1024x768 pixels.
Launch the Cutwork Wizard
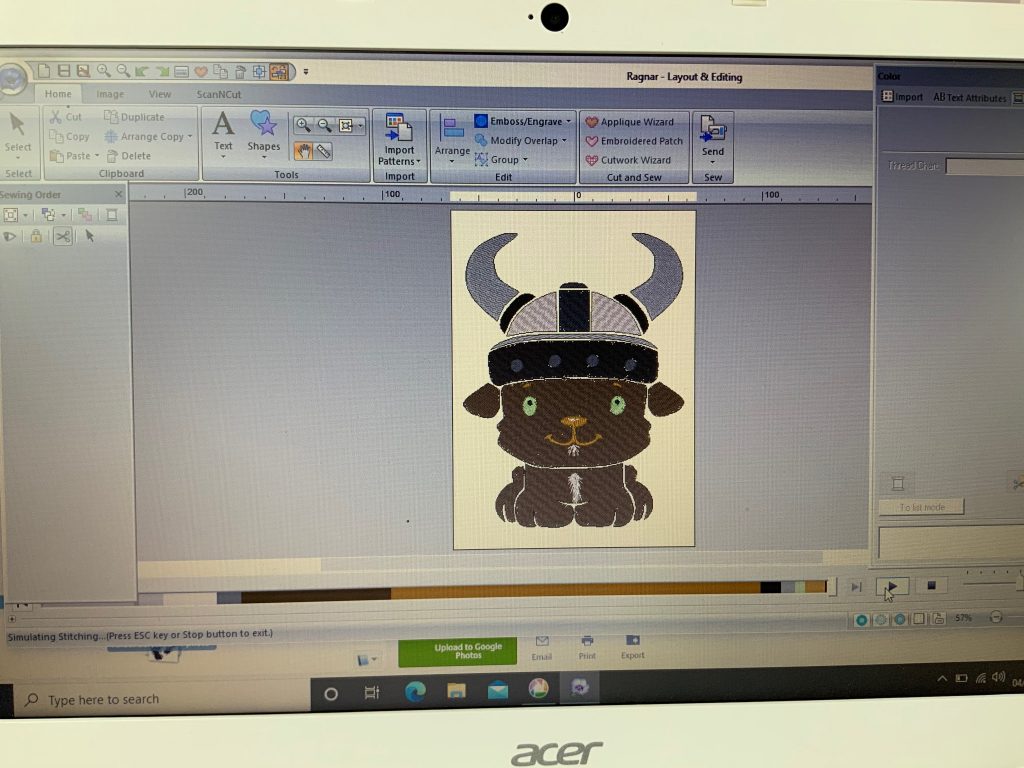click(628, 159)
